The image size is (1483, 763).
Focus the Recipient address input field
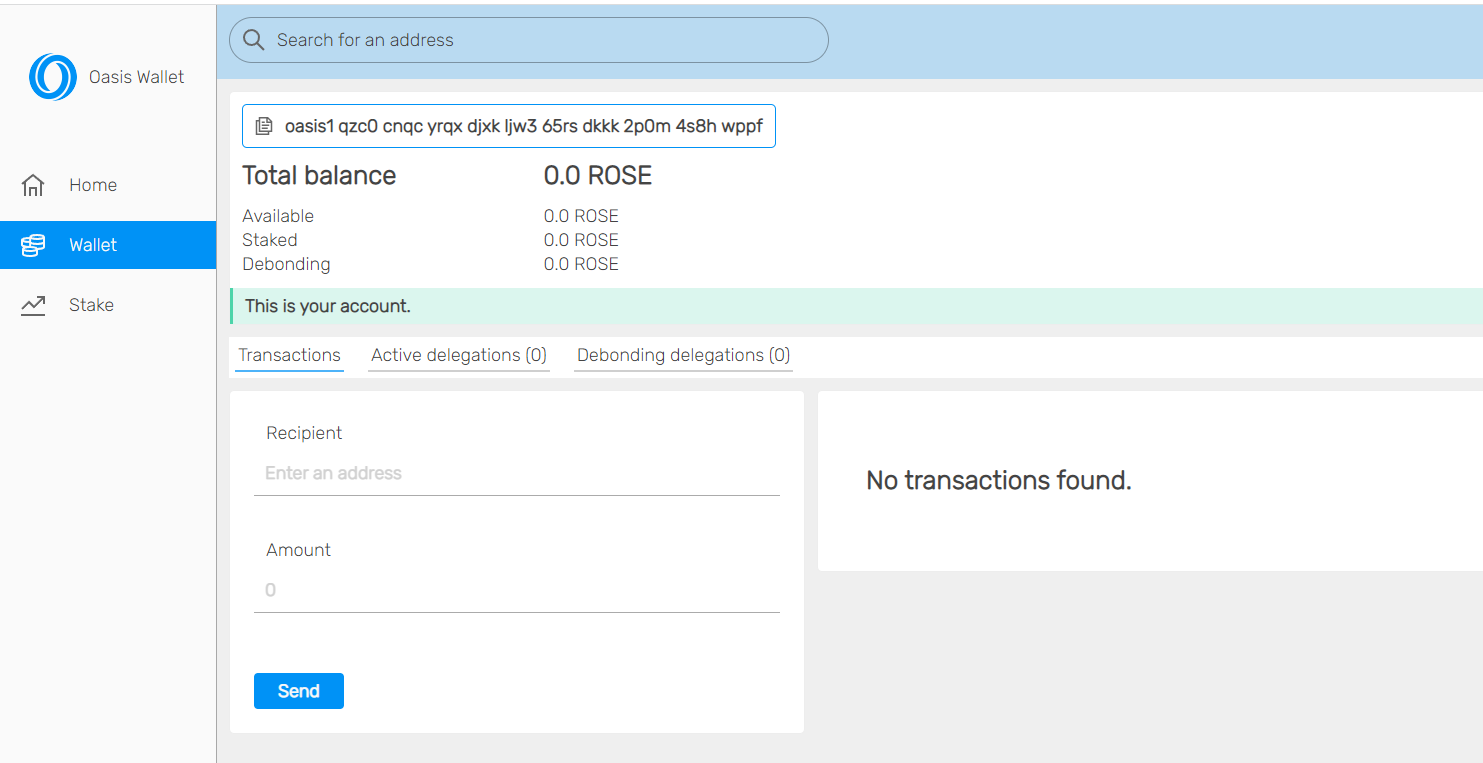point(517,473)
